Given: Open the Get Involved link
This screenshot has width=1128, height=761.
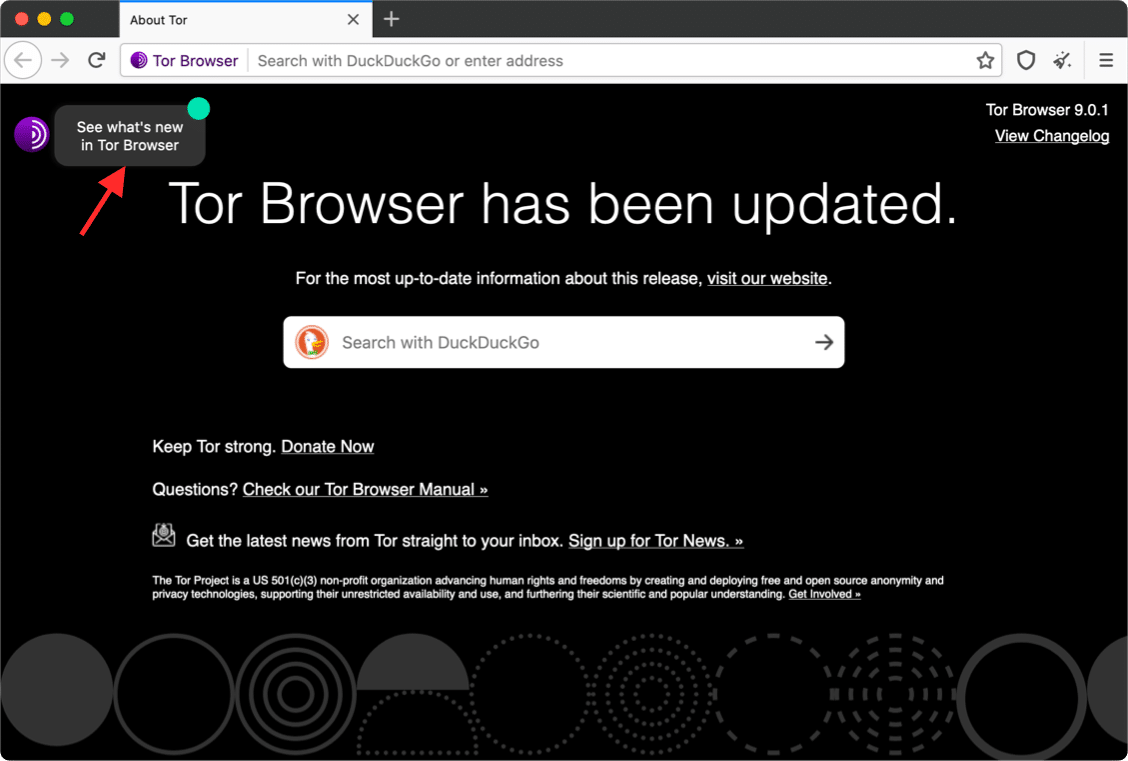Looking at the screenshot, I should tap(824, 594).
